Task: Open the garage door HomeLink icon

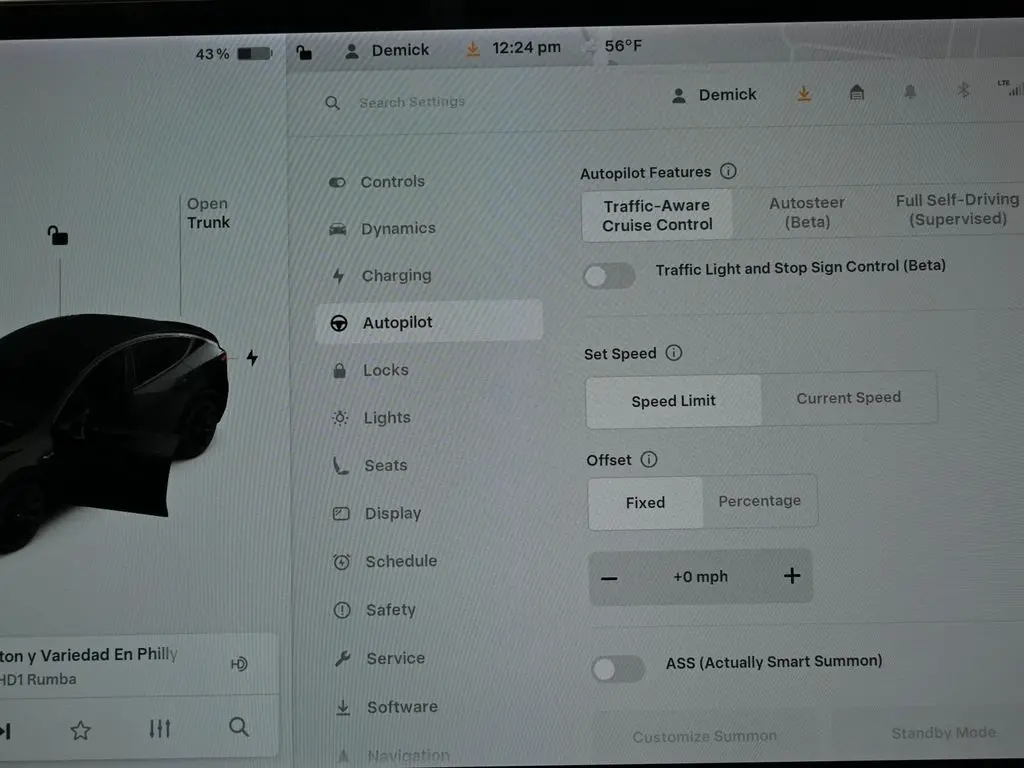Action: pyautogui.click(x=857, y=93)
